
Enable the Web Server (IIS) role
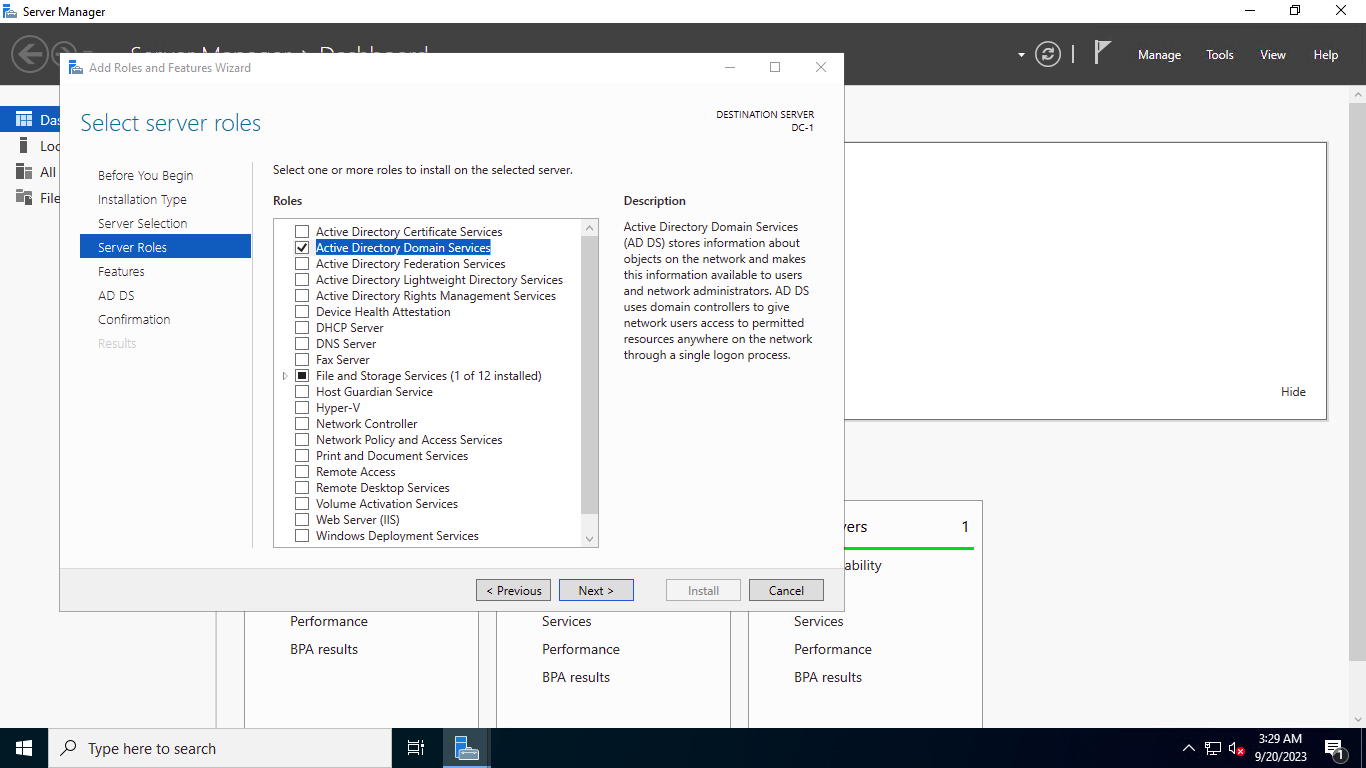[302, 519]
